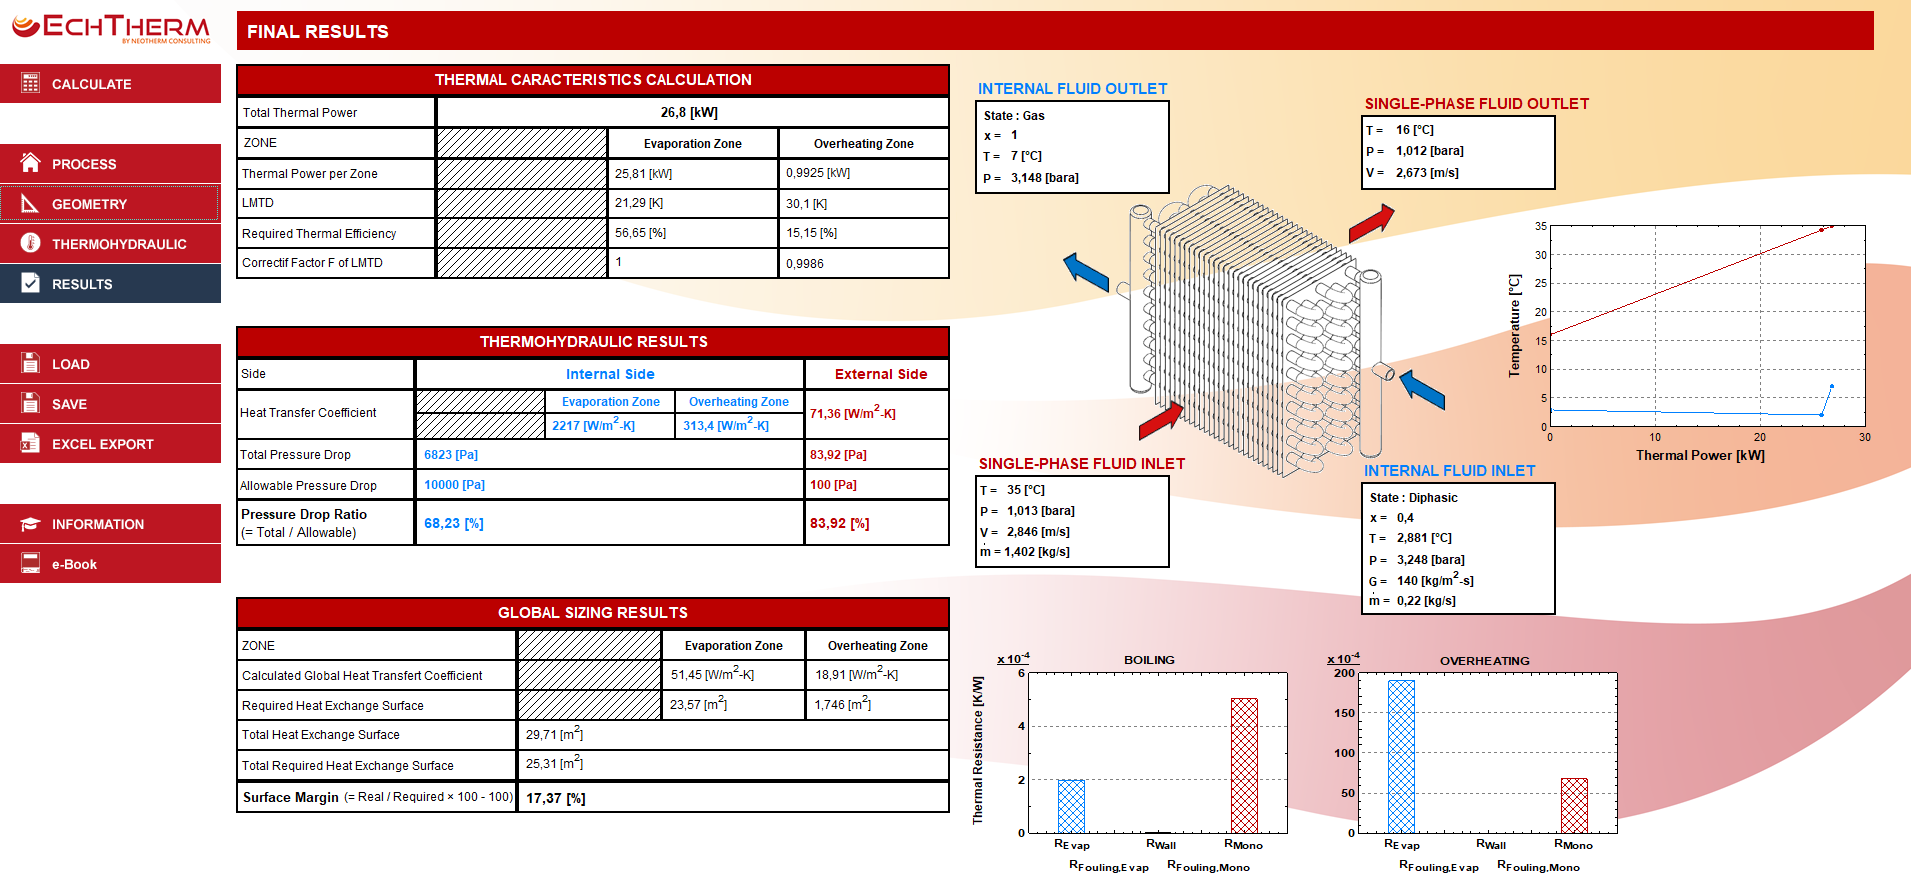This screenshot has width=1911, height=878.
Task: Click the BOILING thermal resistance chart
Action: coord(1130,762)
